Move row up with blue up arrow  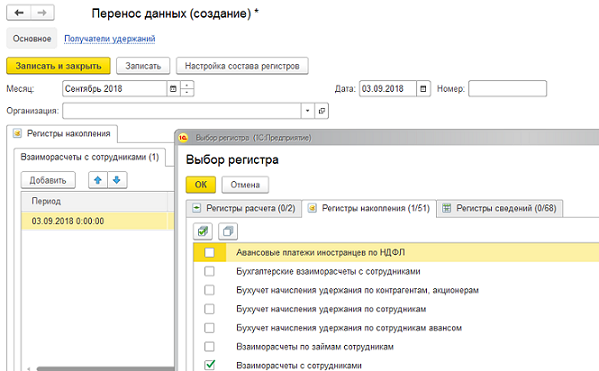pyautogui.click(x=98, y=180)
